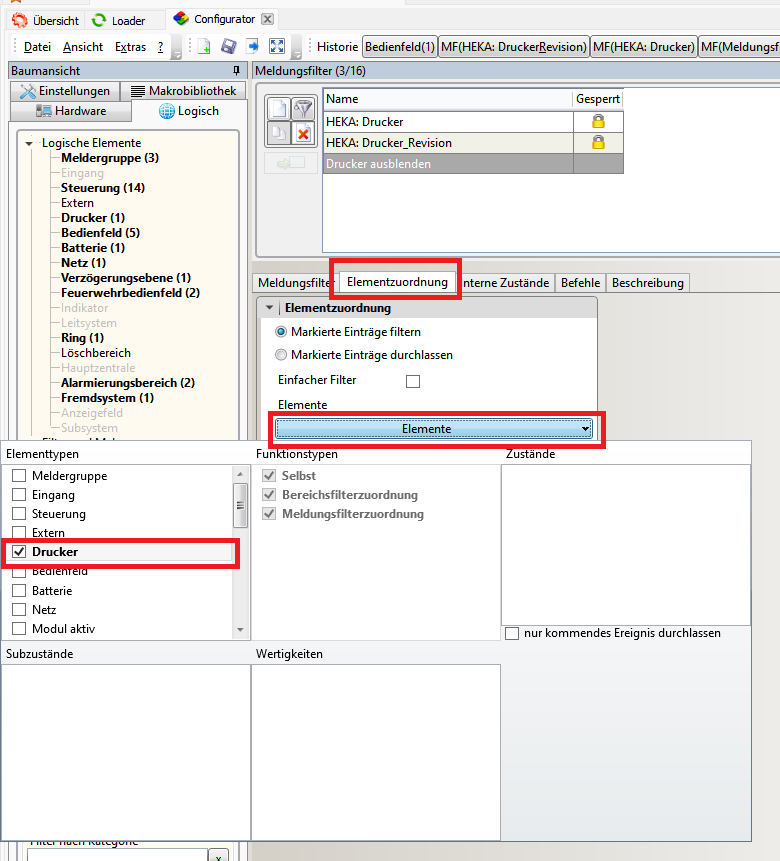Click history button MF(HEKA: Drucker)
Viewport: 780px width, 861px height.
pyautogui.click(x=644, y=47)
